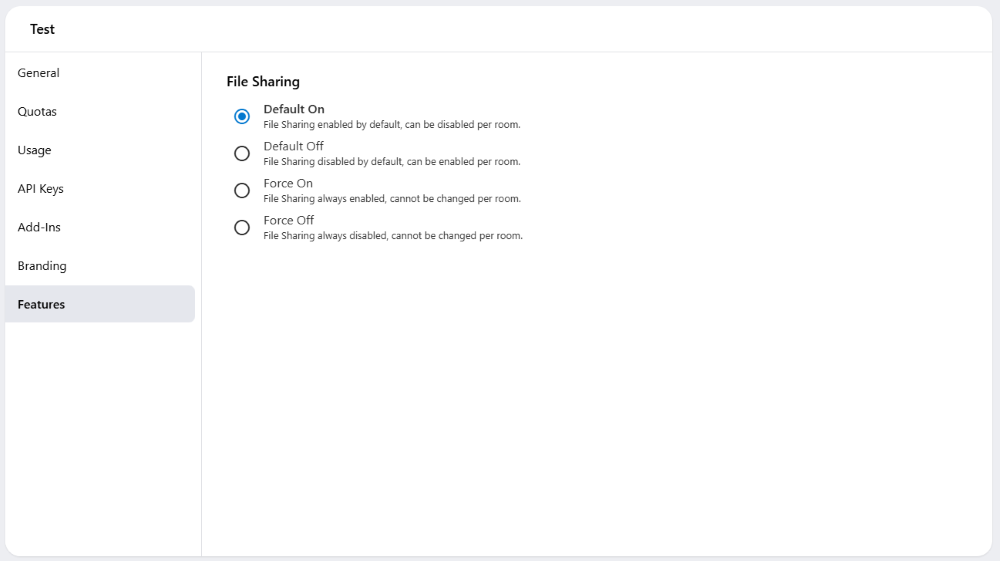Open the API Keys tab

pyautogui.click(x=100, y=189)
